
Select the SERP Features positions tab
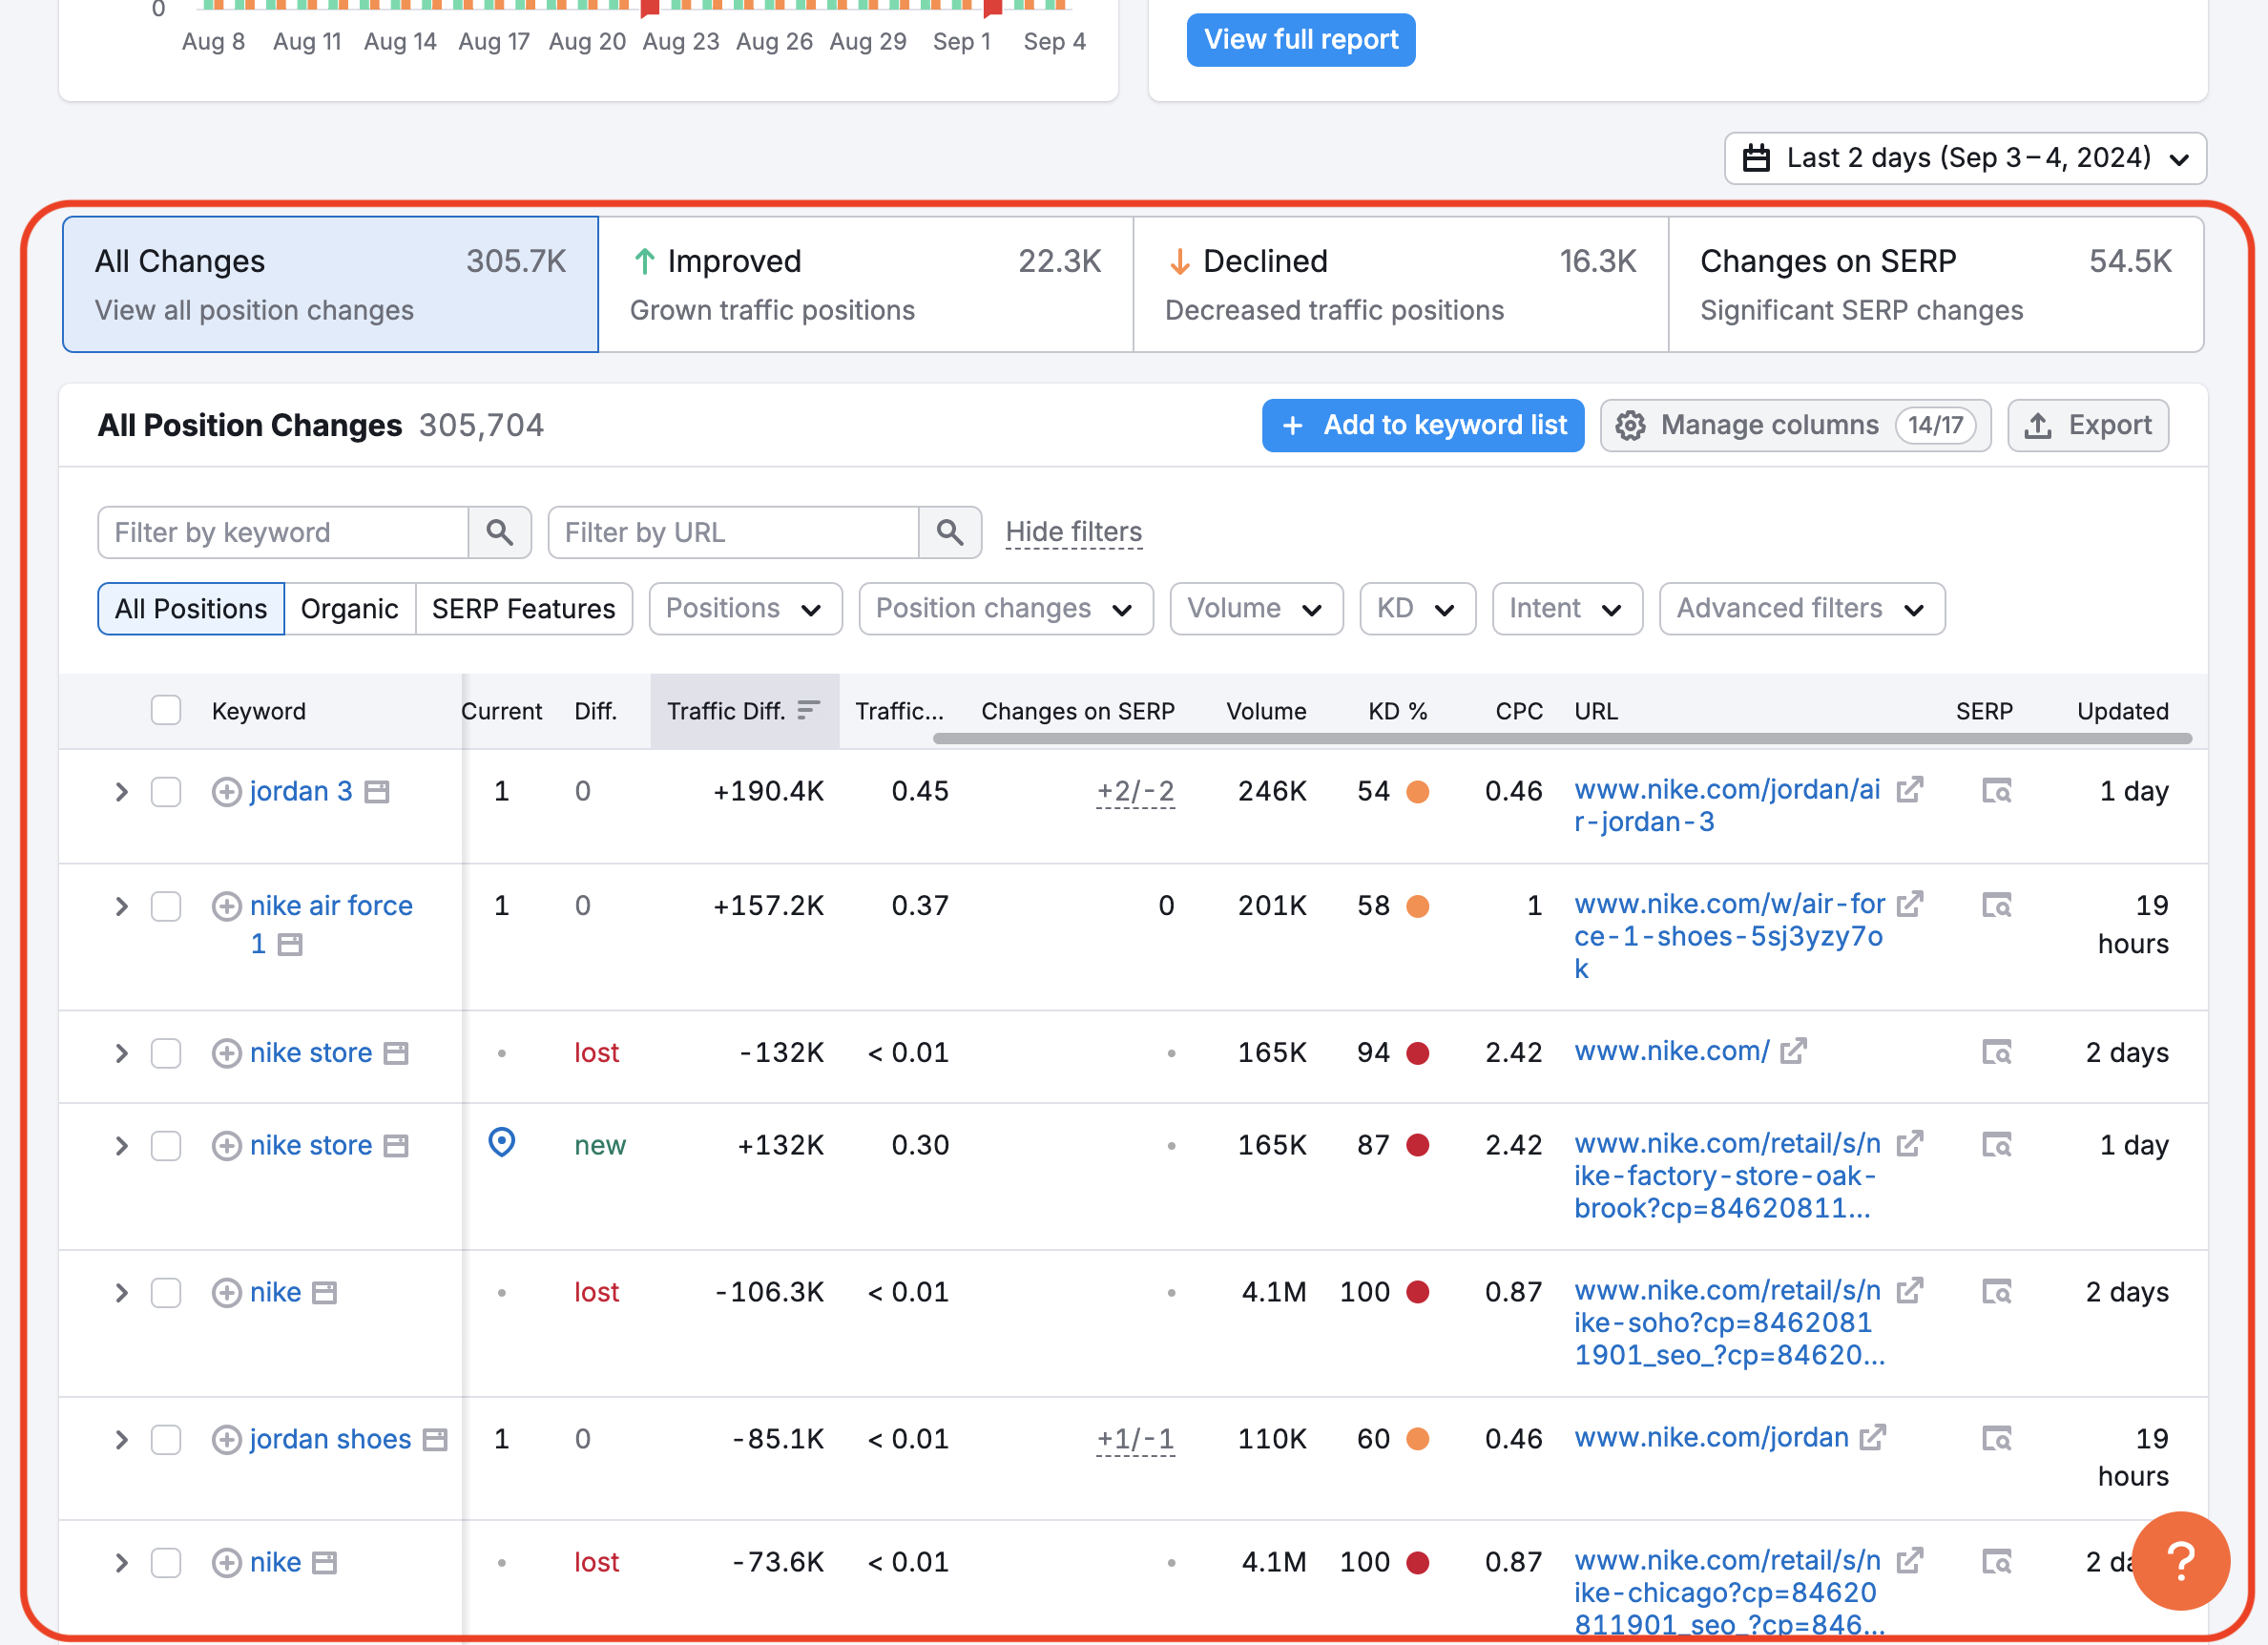point(524,609)
